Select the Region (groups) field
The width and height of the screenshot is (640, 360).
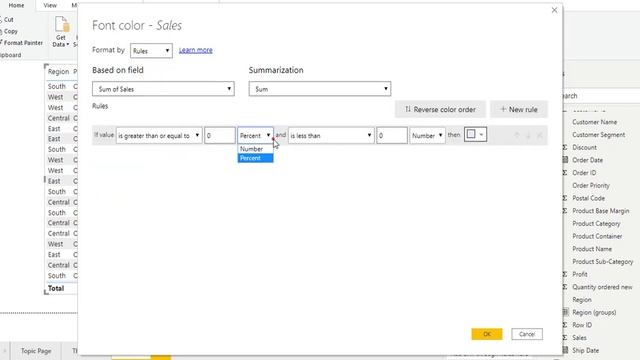tap(594, 312)
